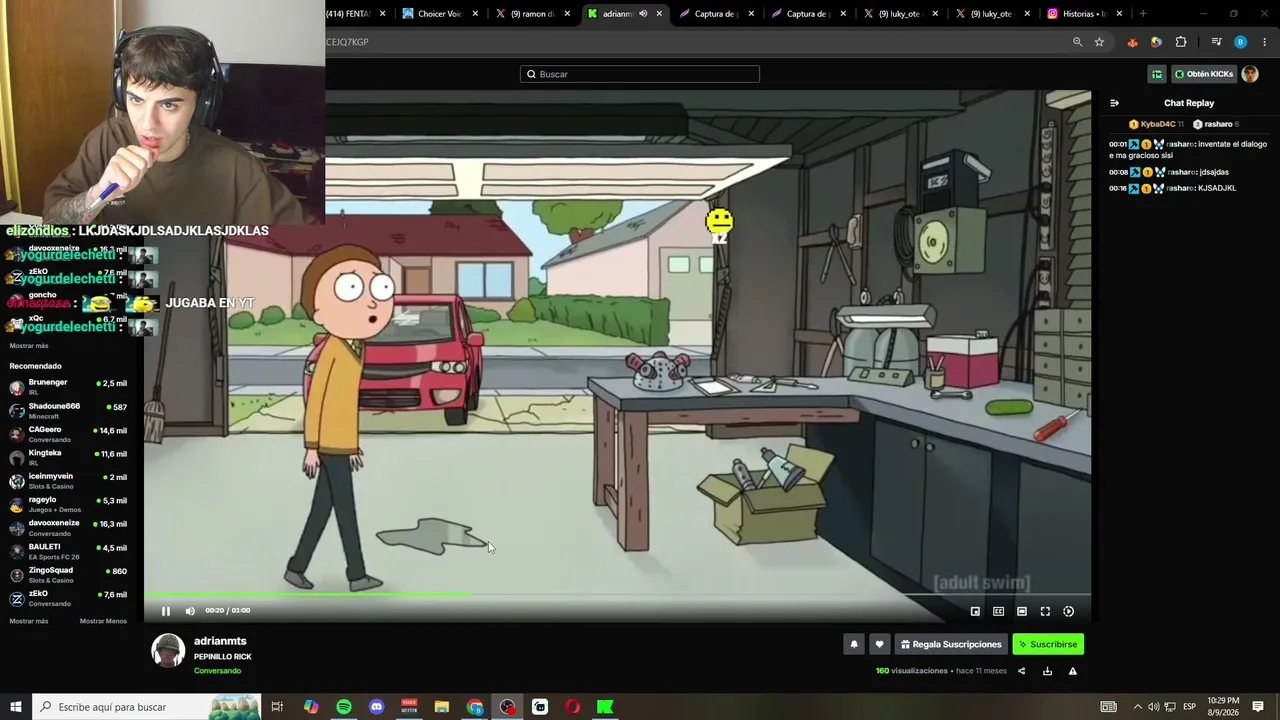This screenshot has height=720, width=1280.
Task: Open the adrianmts channel avatar
Action: click(168, 650)
